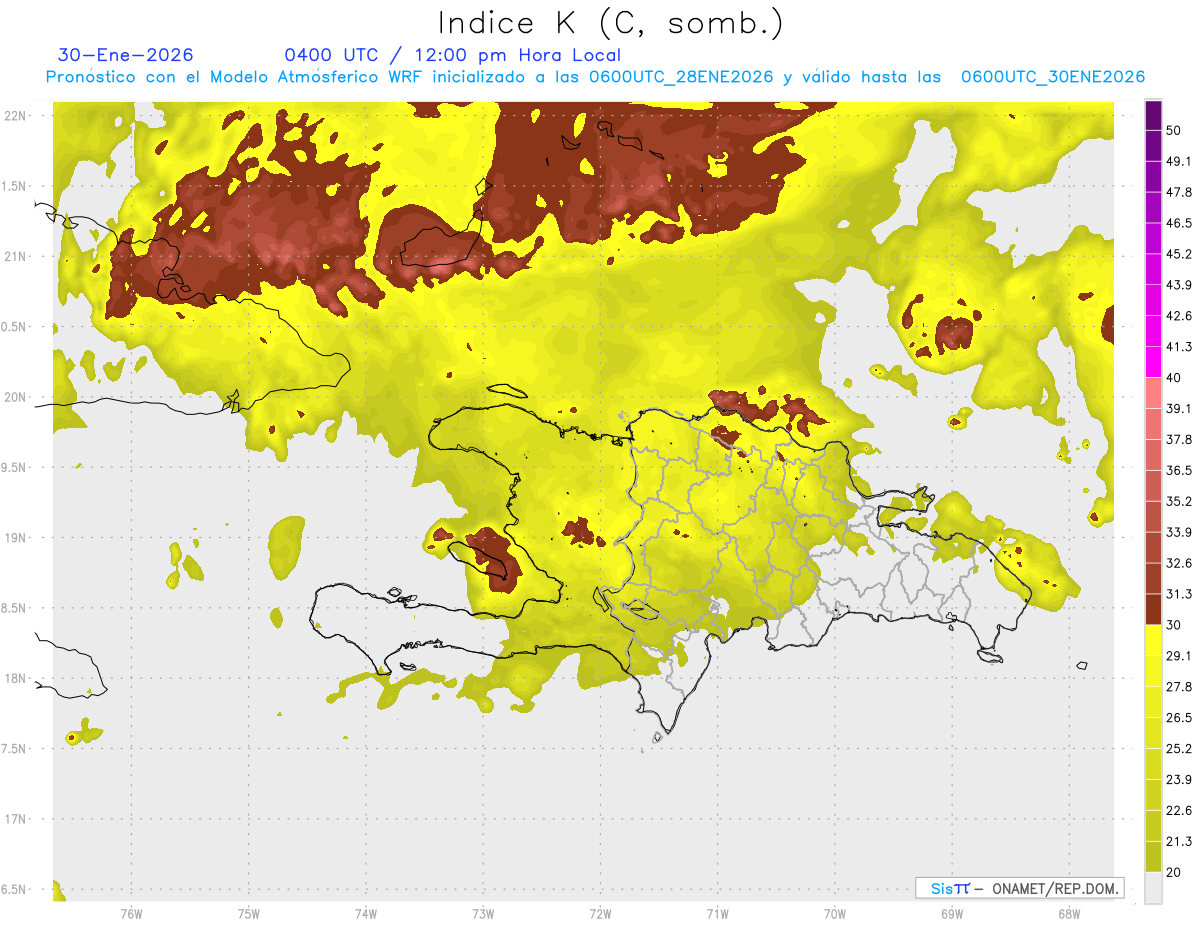Click the '17N' latitude label
The width and height of the screenshot is (1200, 927).
(x=16, y=820)
